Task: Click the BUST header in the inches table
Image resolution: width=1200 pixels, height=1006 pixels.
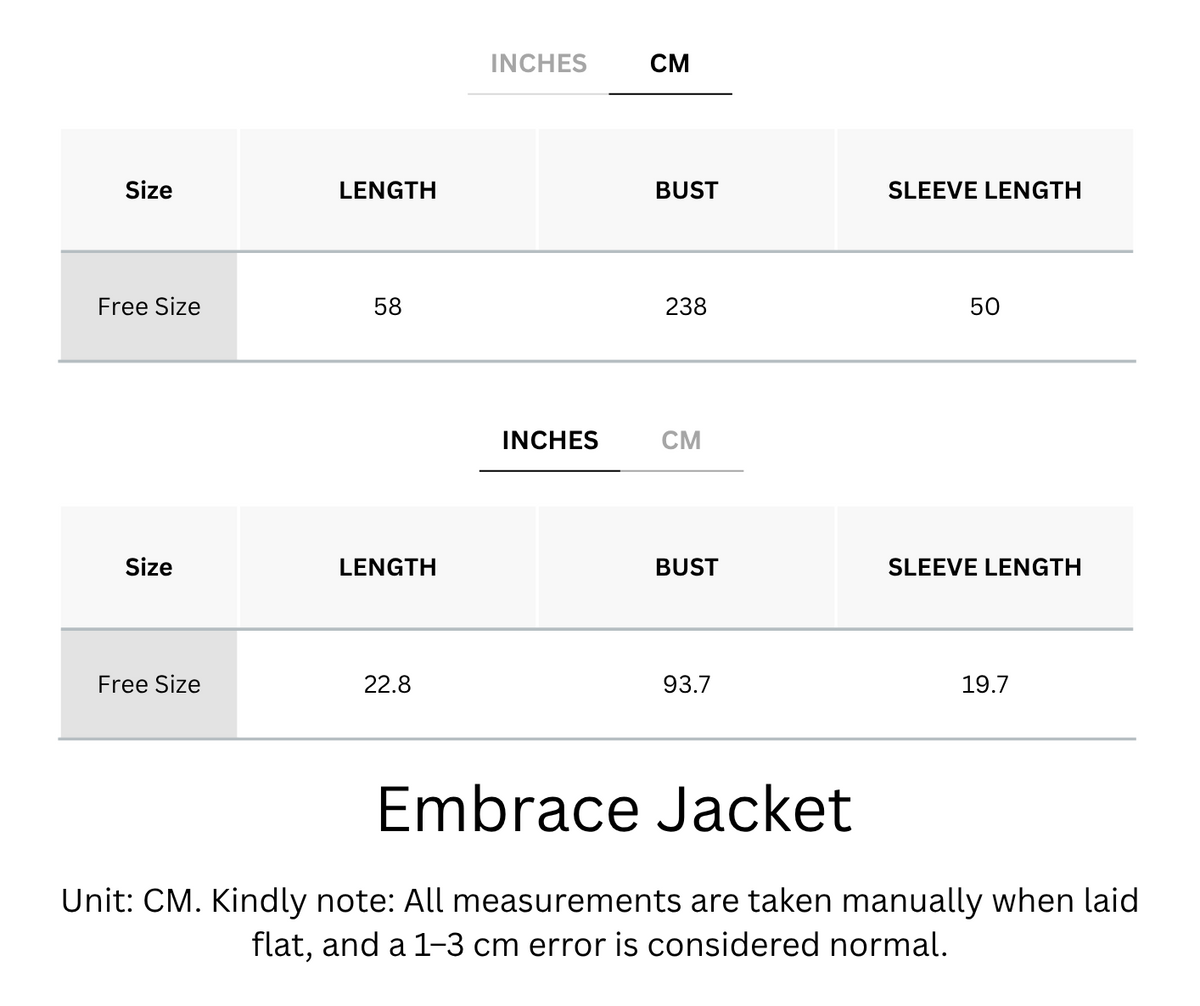Action: 686,567
